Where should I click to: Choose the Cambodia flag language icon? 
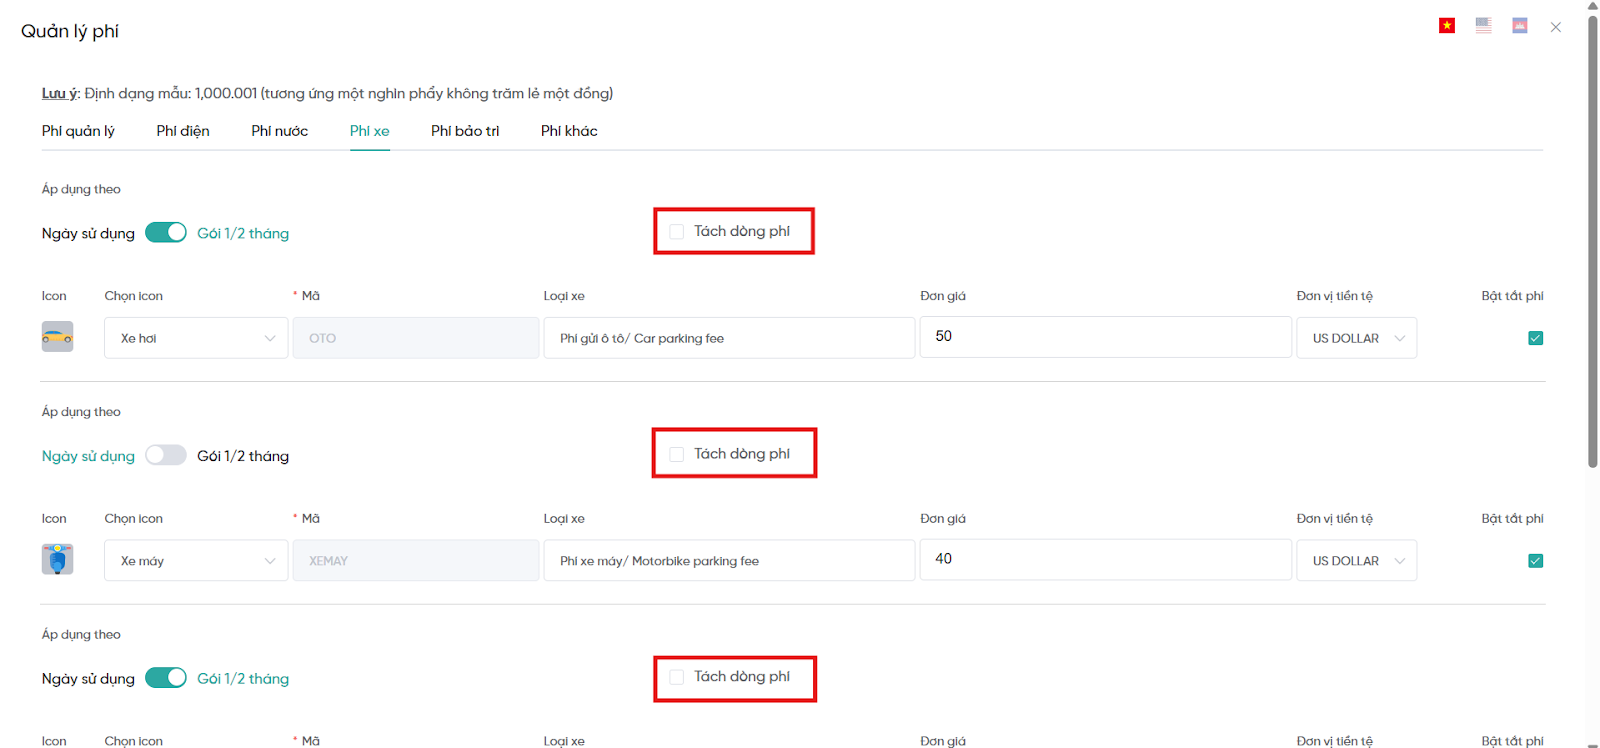click(1519, 26)
